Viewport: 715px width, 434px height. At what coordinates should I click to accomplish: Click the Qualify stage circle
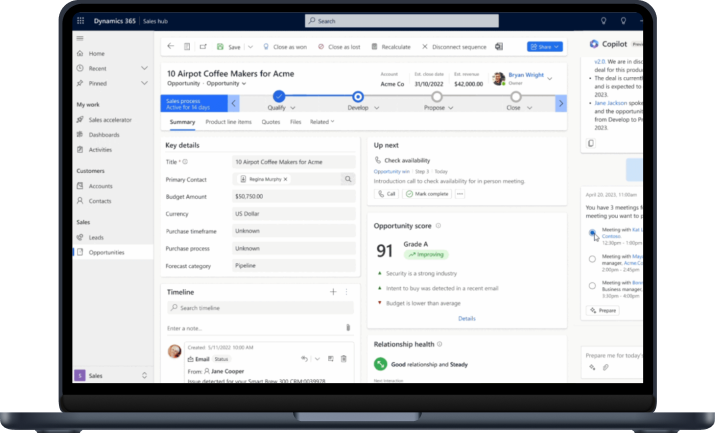point(279,96)
